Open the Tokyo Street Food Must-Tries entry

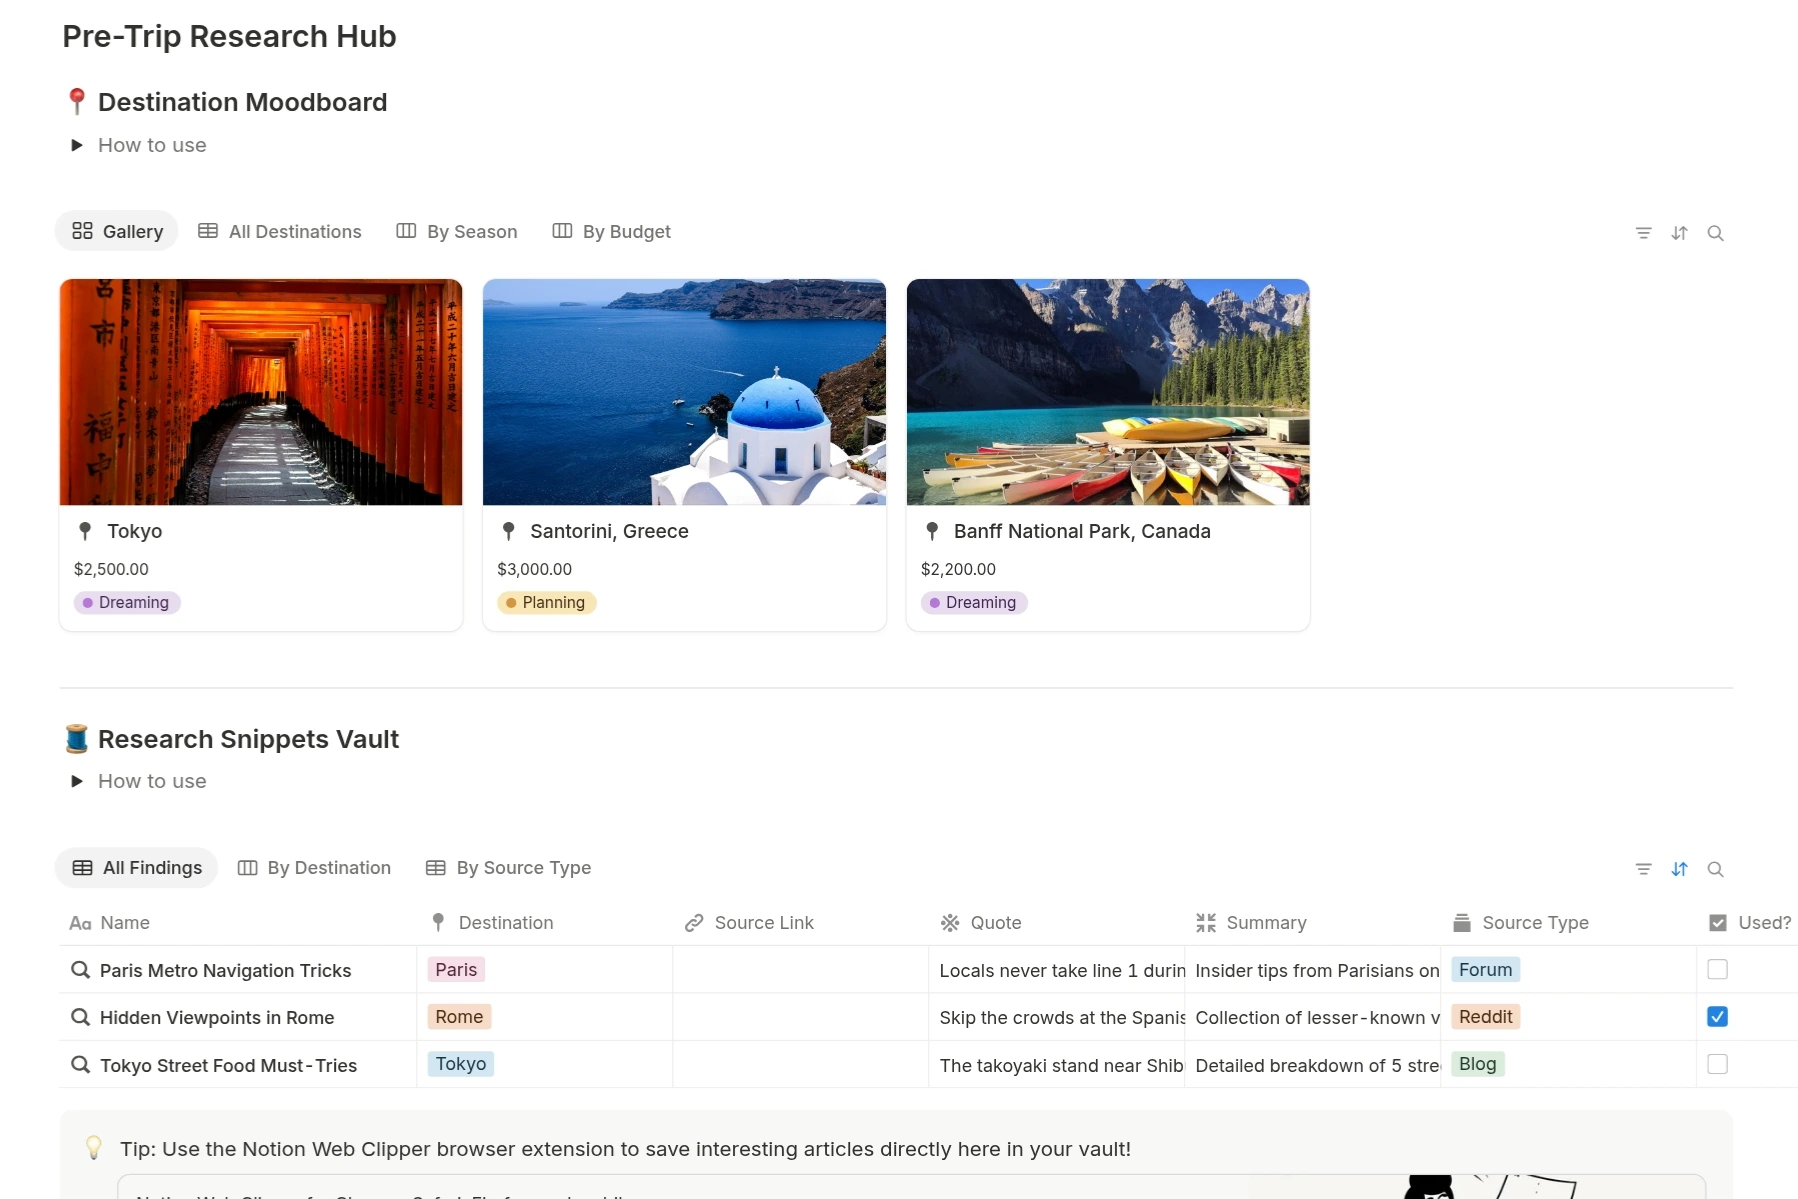228,1066
